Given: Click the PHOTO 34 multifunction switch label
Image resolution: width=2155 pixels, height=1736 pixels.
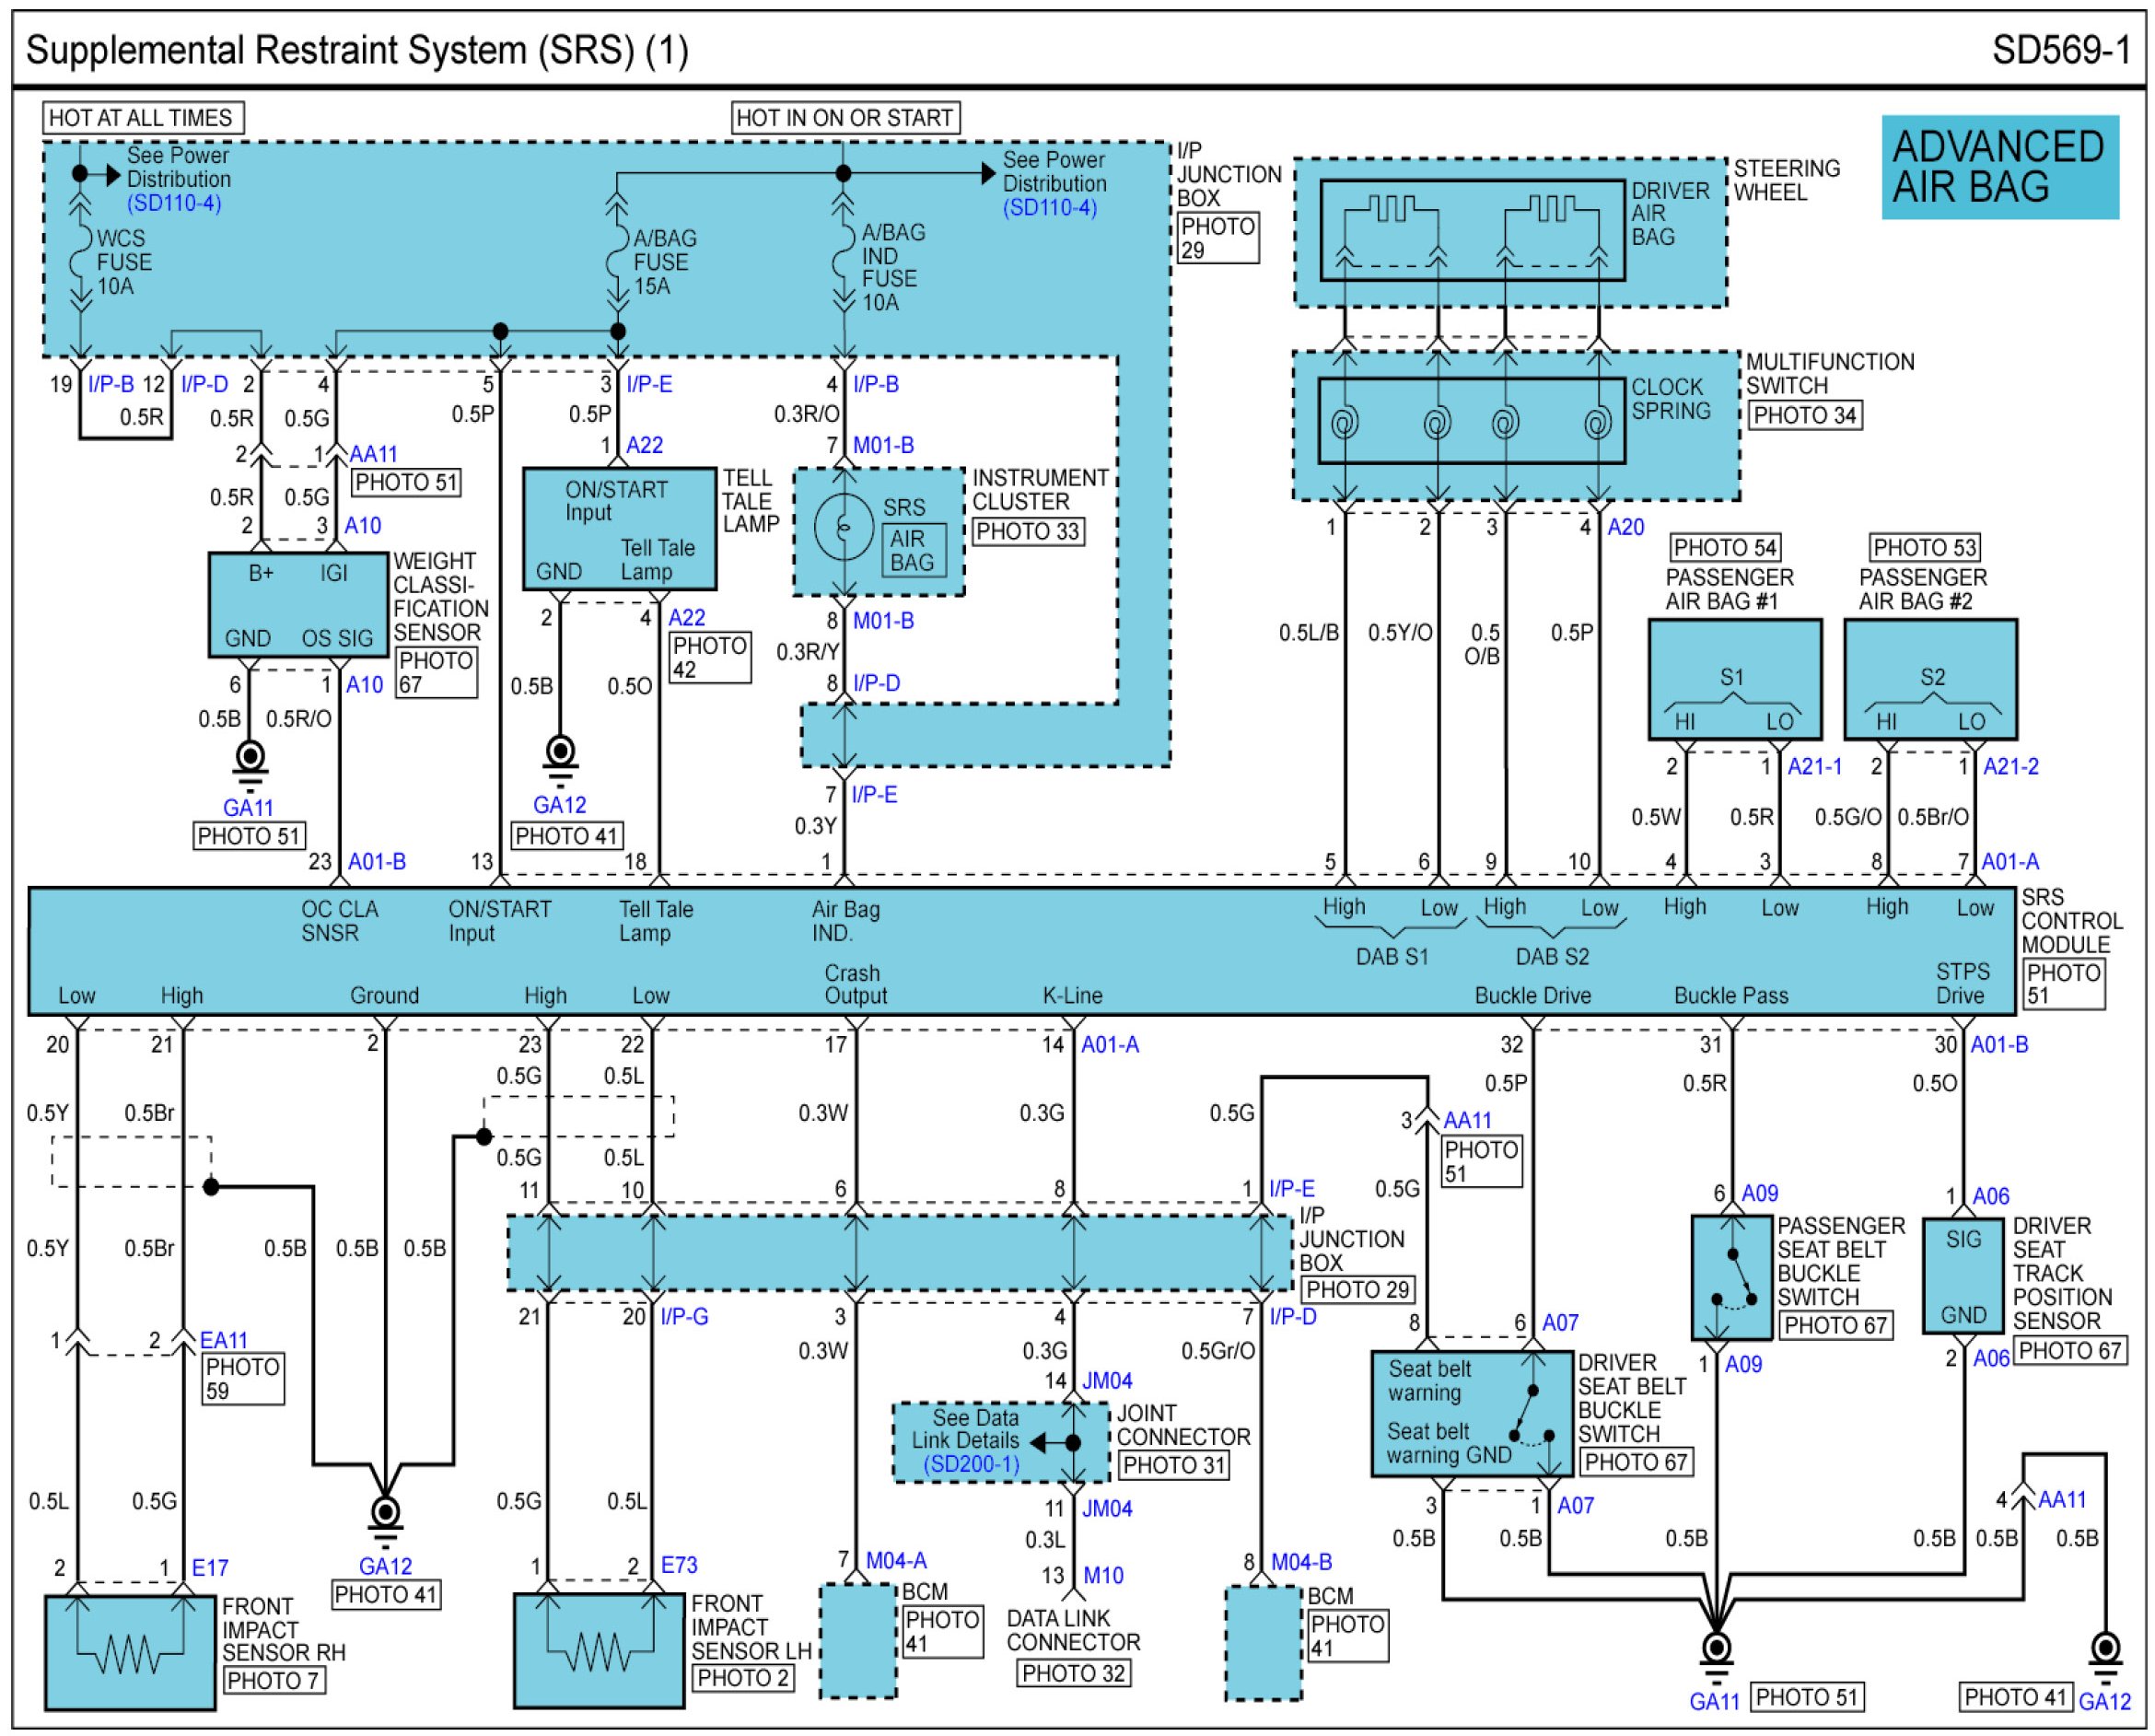Looking at the screenshot, I should click(1804, 415).
